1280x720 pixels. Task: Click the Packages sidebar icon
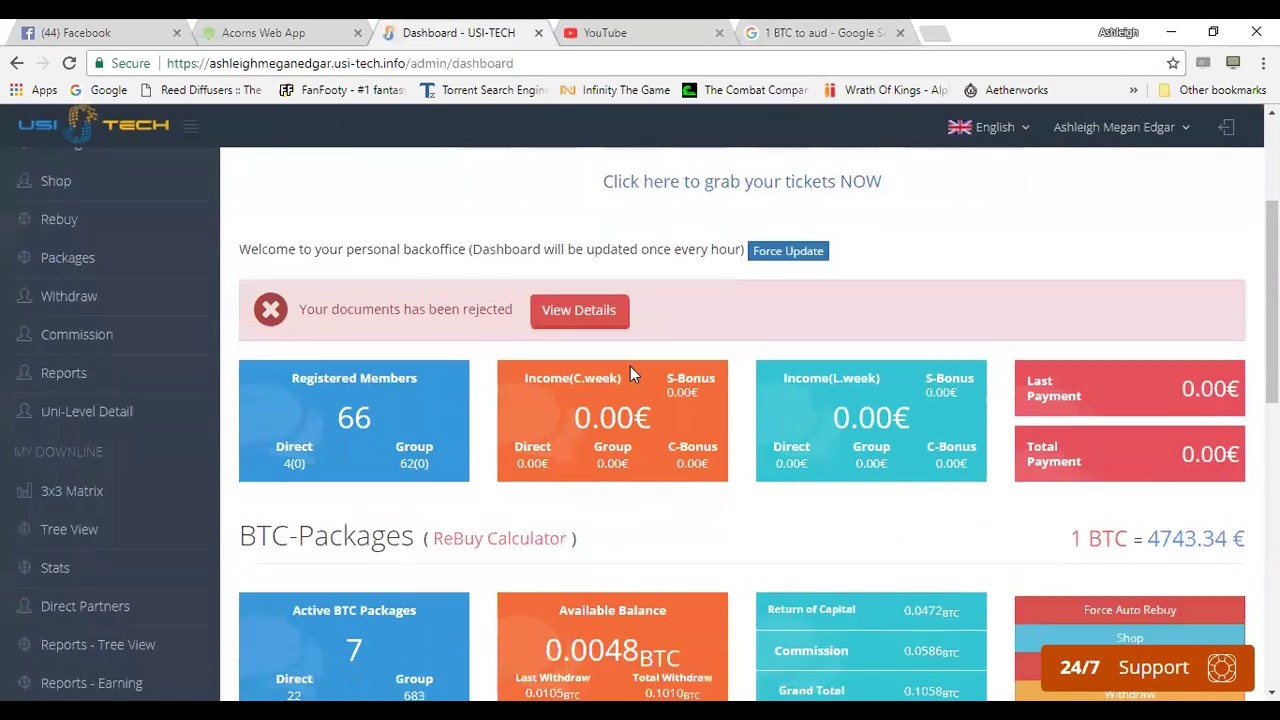pos(23,258)
